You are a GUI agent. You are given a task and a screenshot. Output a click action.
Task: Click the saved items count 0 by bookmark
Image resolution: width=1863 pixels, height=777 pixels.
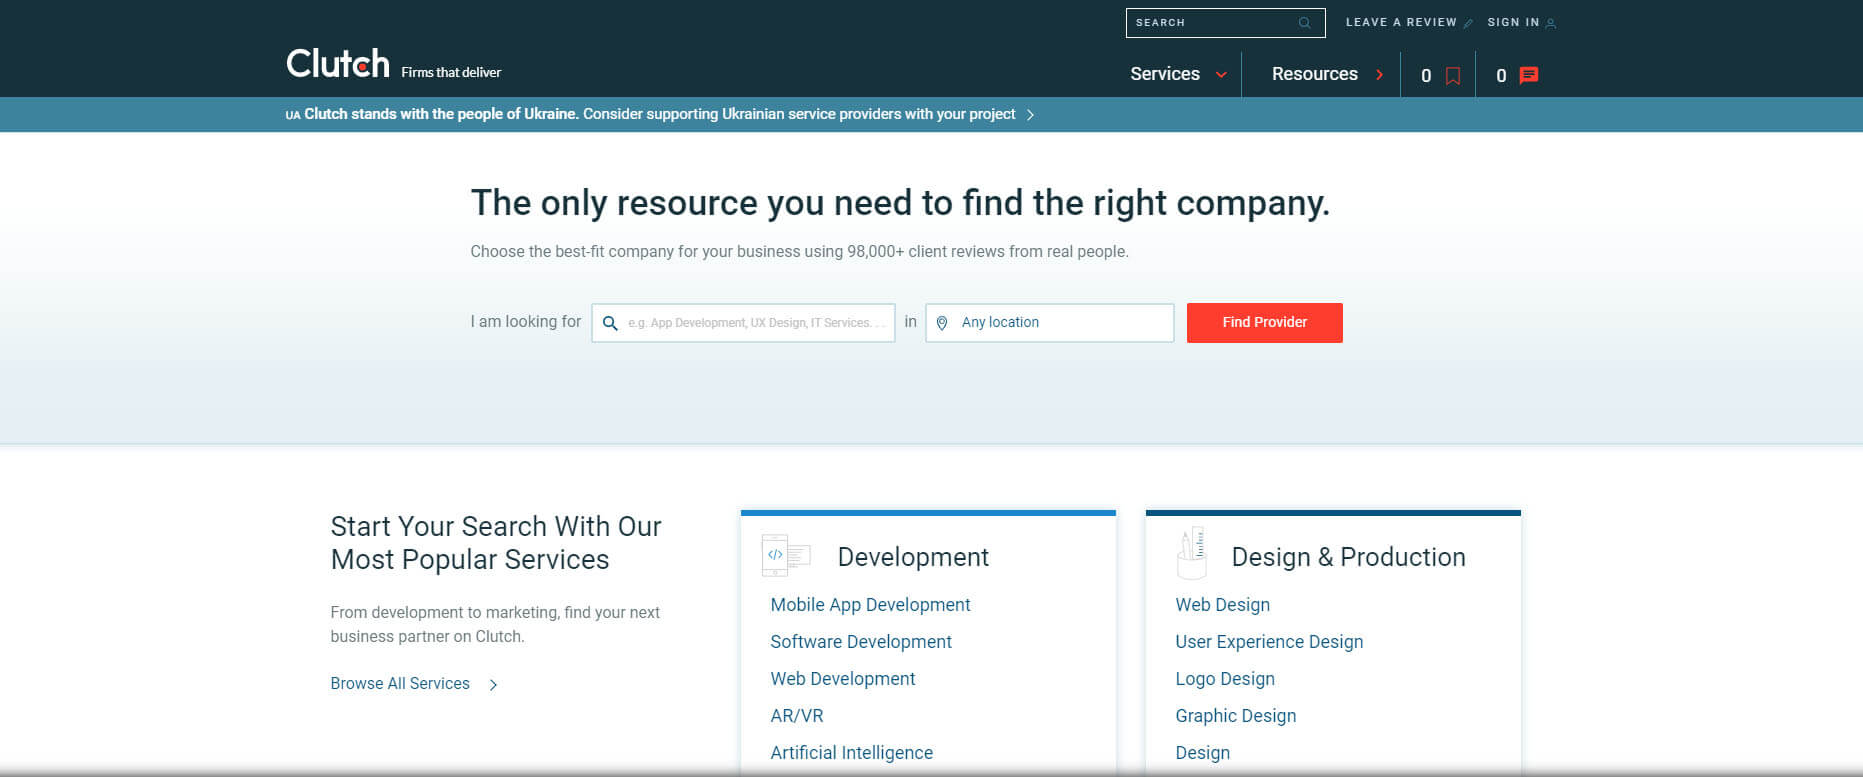coord(1426,76)
